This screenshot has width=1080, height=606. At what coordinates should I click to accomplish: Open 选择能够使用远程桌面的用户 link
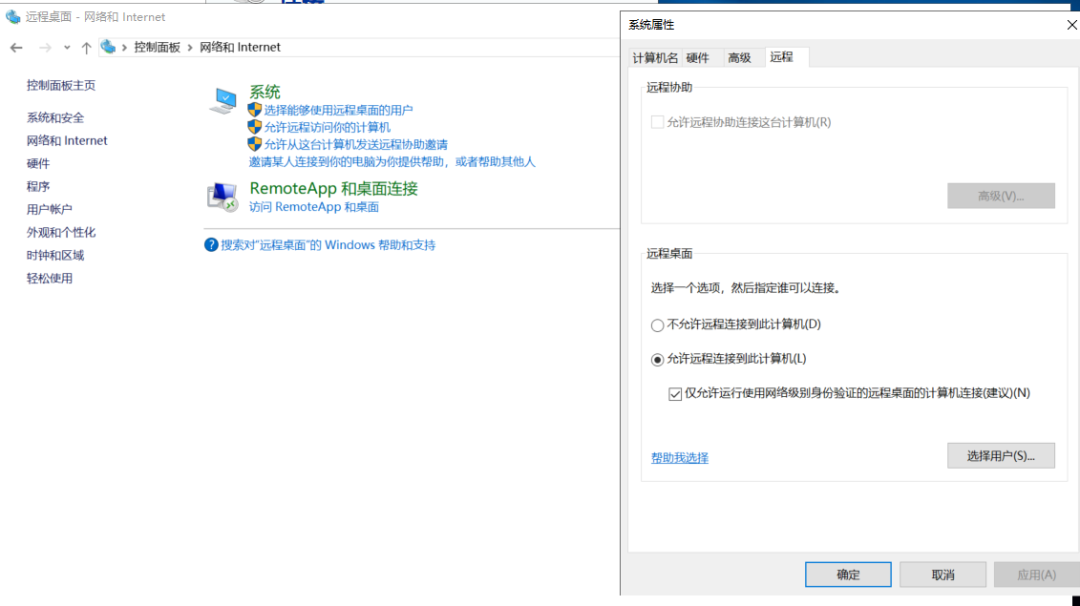[338, 110]
